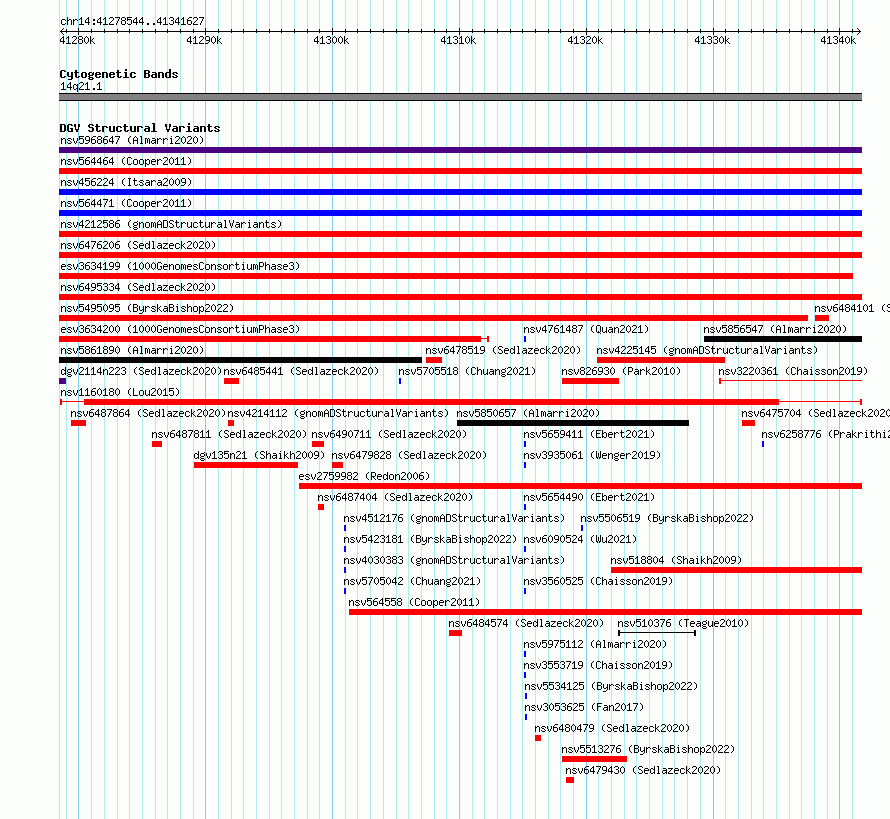Open nsv5495095 (ByrskaBishop2022) variant label
890x819 pixels.
pos(147,308)
